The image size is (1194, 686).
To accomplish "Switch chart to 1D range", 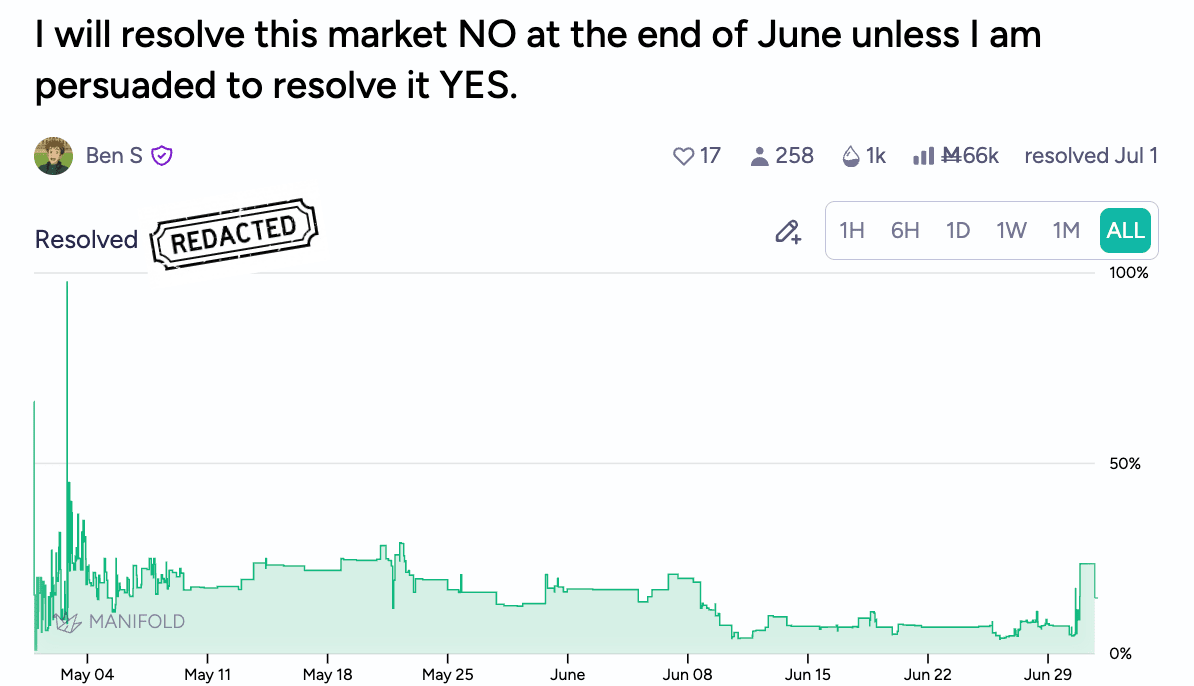I will [958, 231].
